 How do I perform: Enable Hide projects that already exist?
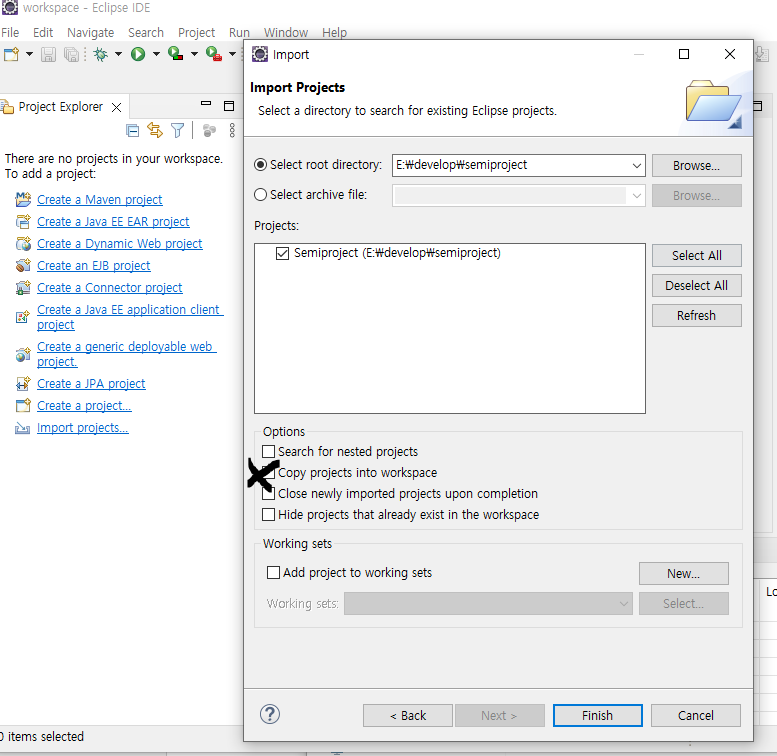point(269,515)
